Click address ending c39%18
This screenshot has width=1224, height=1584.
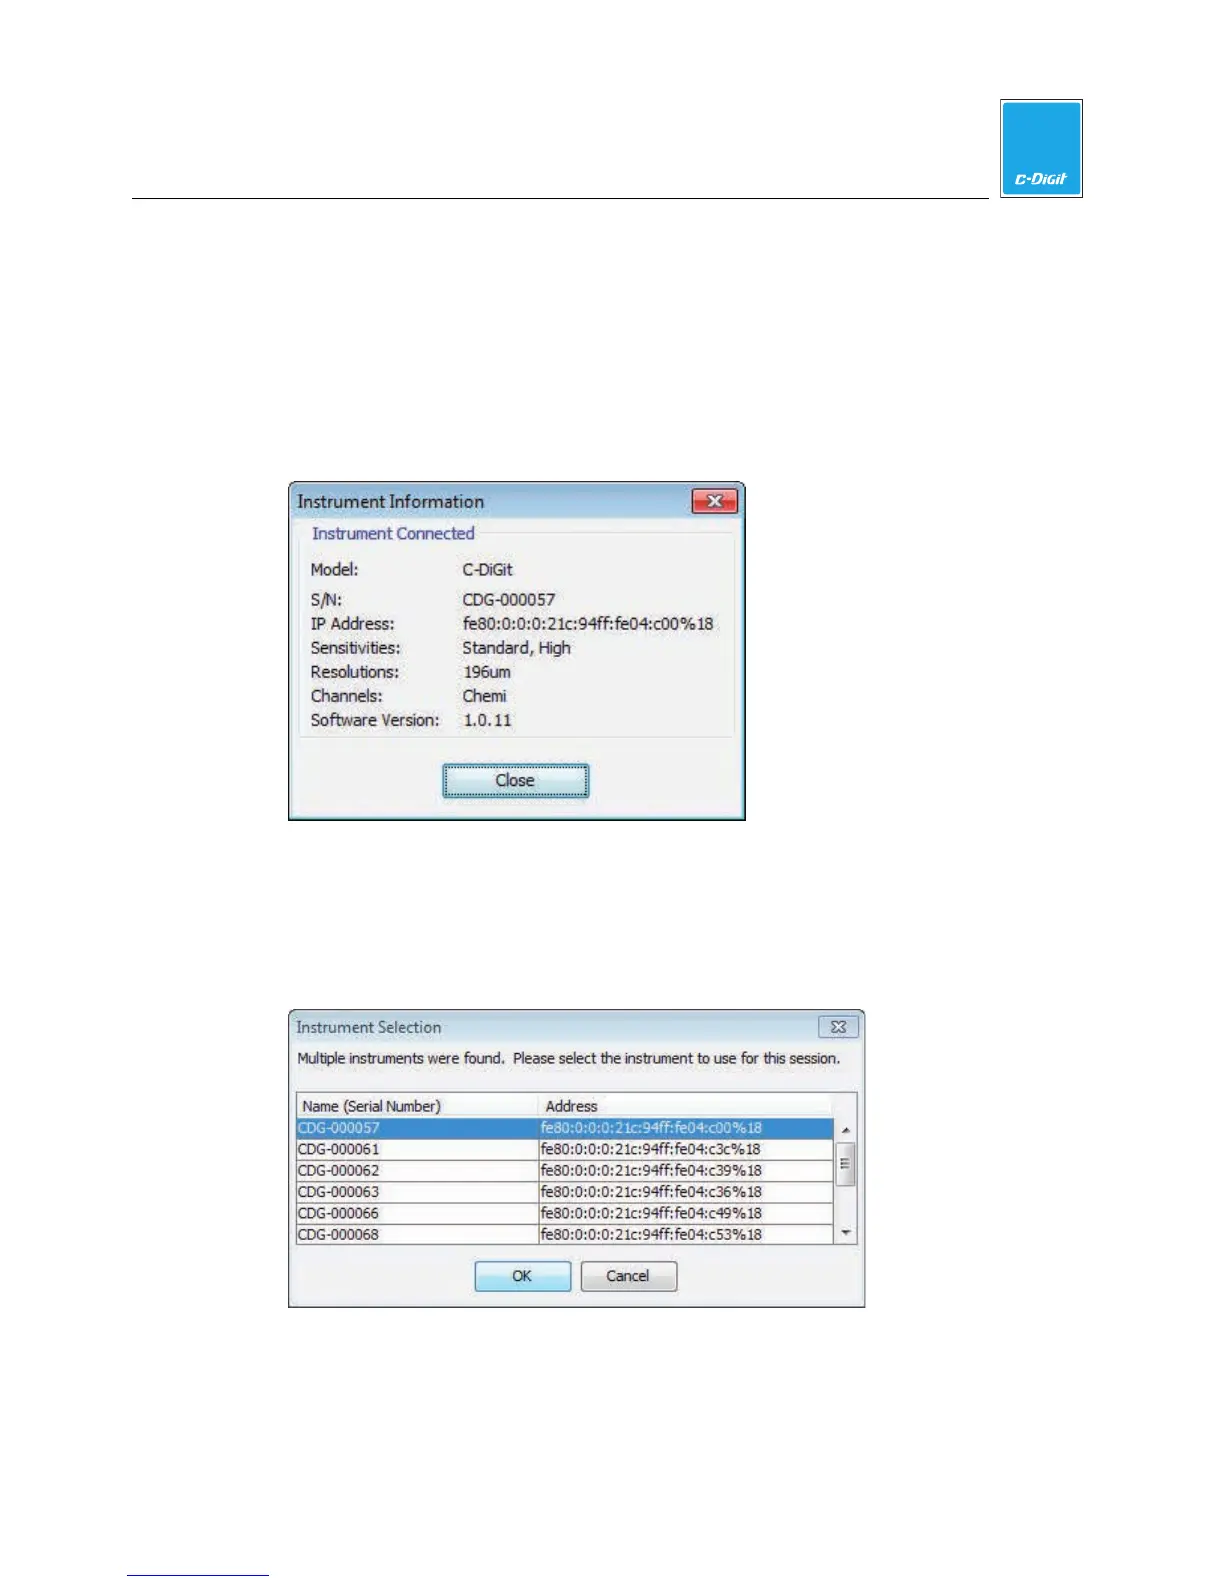click(x=651, y=1170)
